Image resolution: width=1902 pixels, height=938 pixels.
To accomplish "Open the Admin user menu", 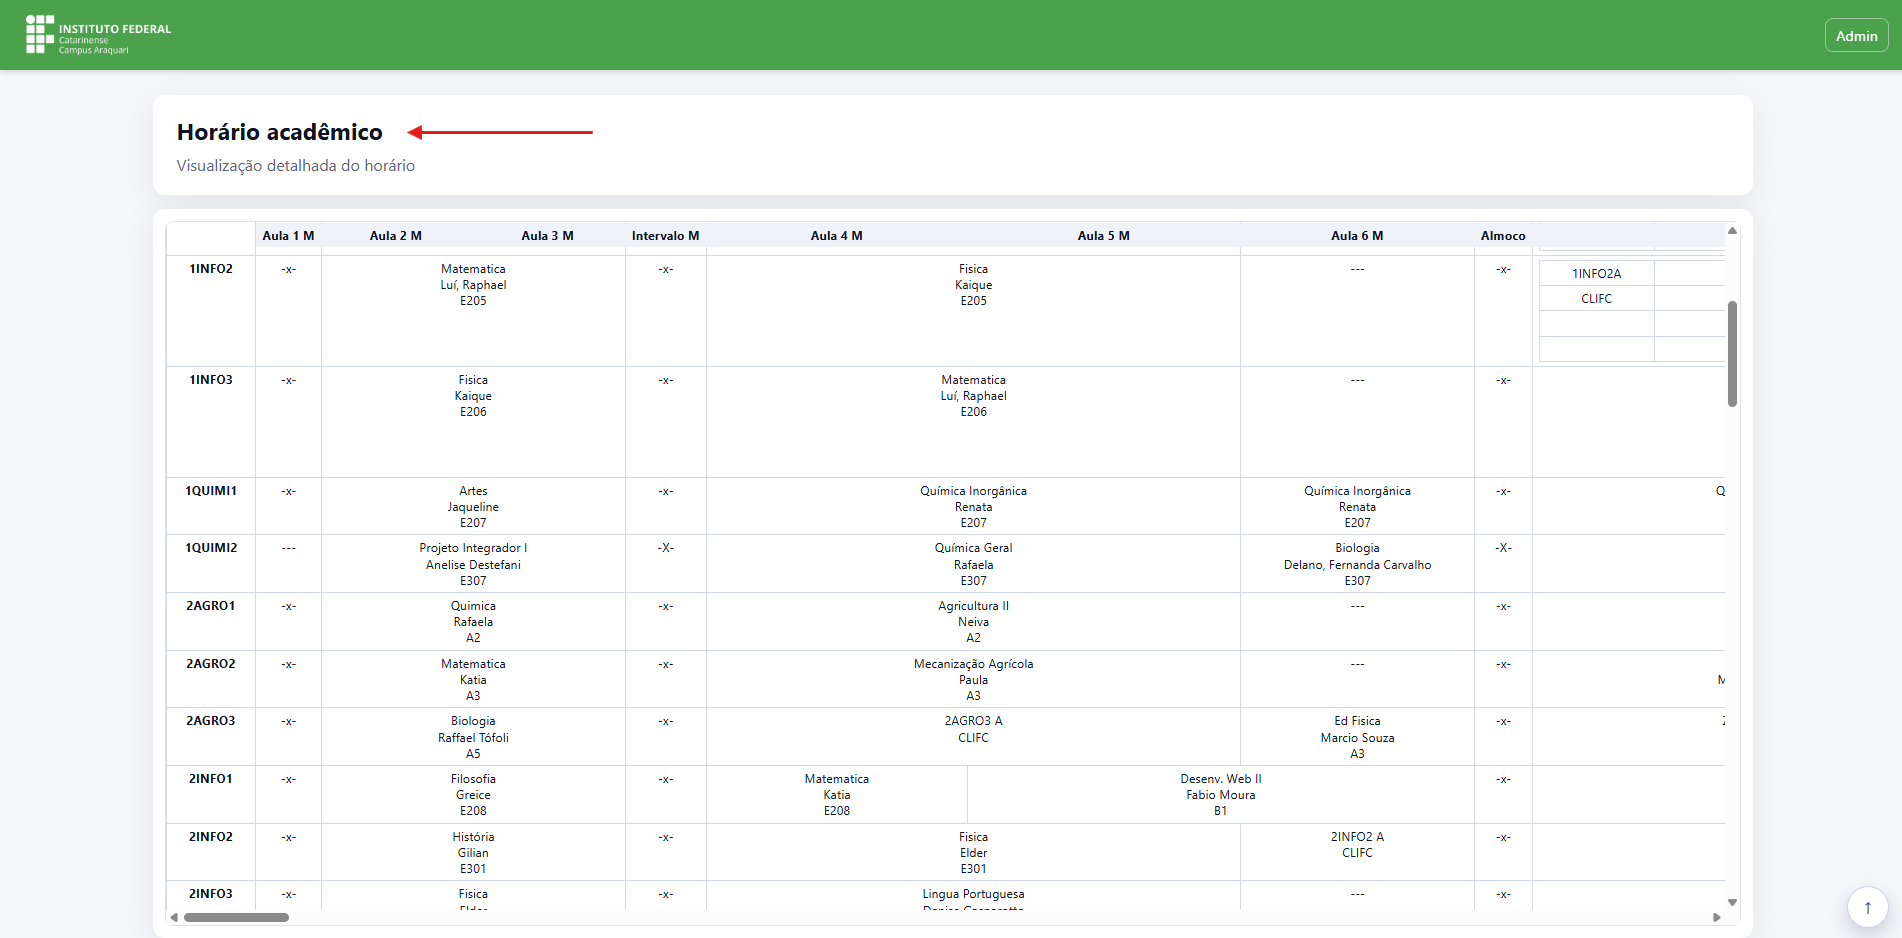I will [x=1856, y=36].
